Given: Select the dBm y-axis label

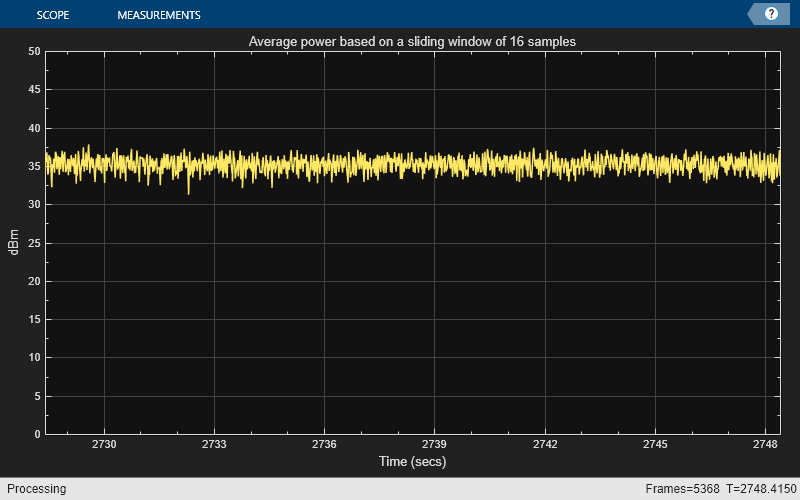Looking at the screenshot, I should point(14,242).
